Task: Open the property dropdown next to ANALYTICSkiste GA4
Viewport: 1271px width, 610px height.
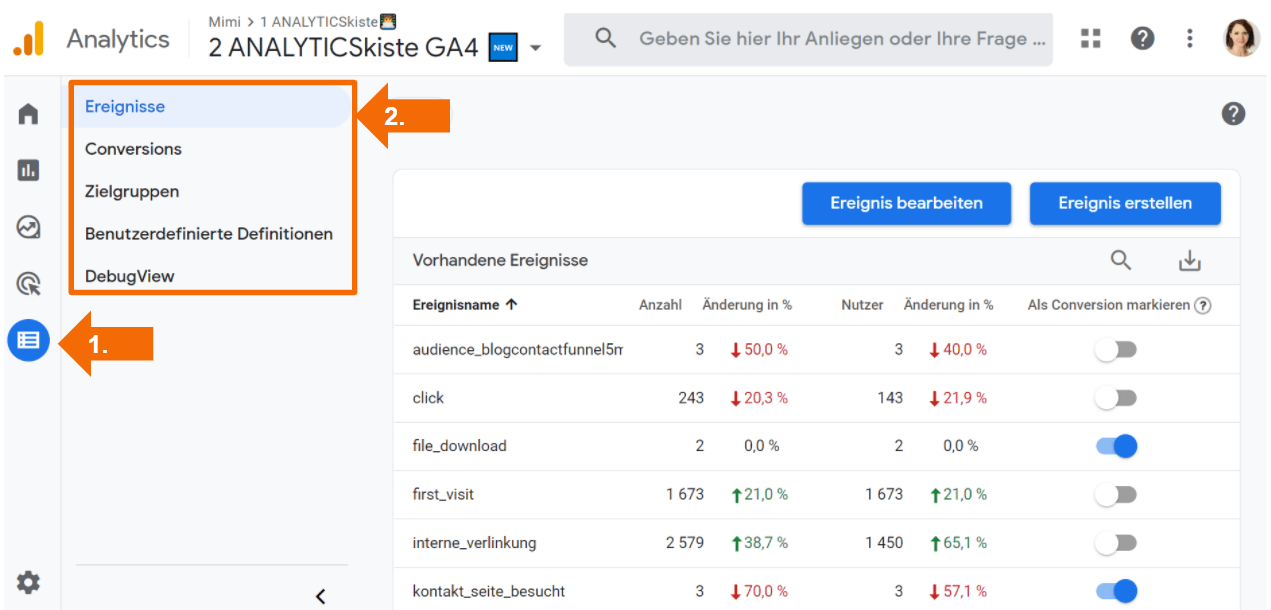Action: coord(536,46)
